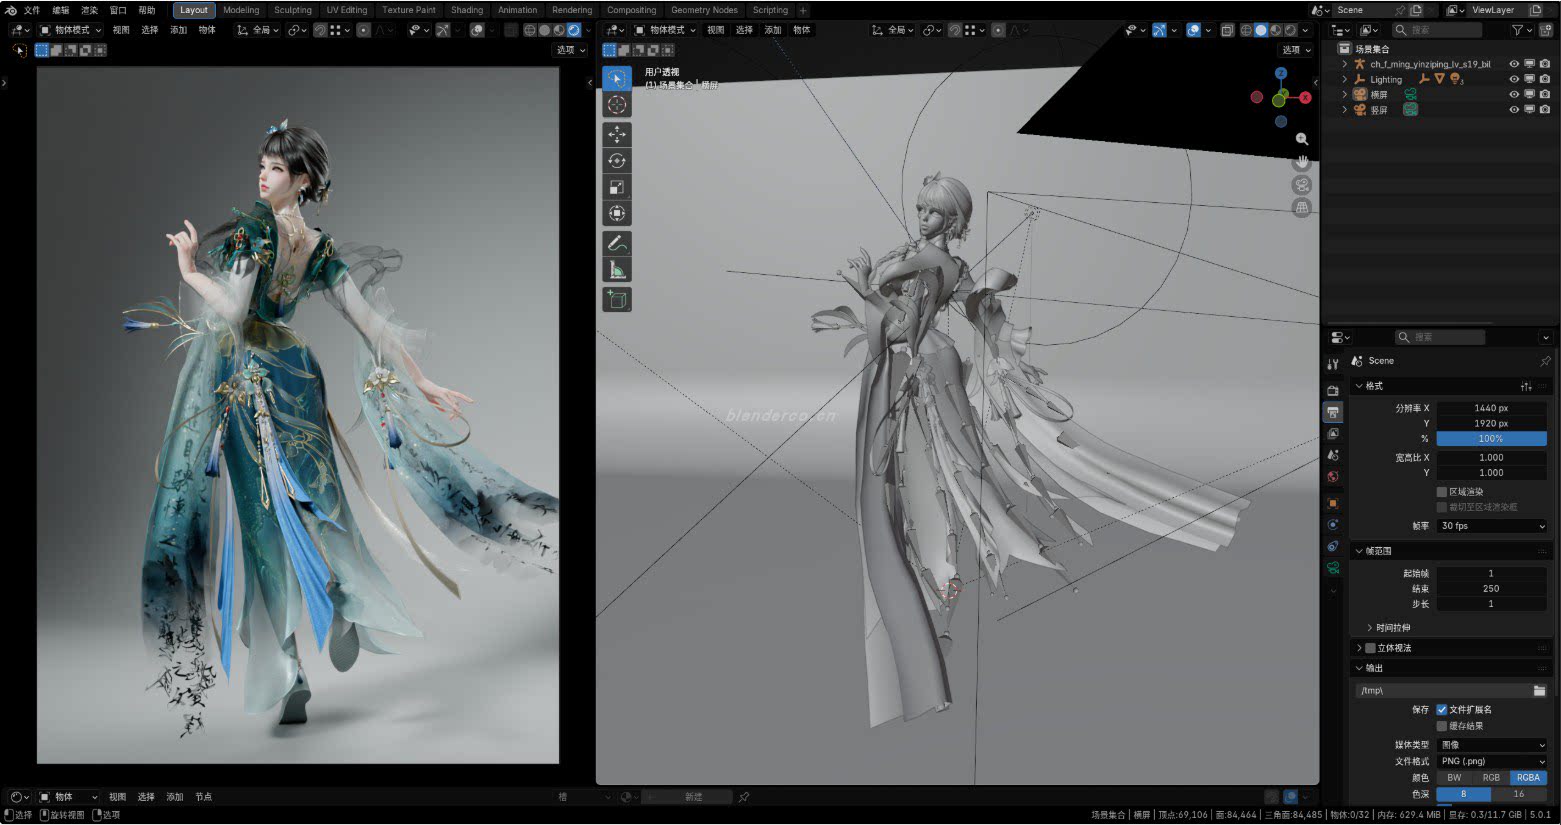Uncheck the 文件扩展名 checkbox
1561x825 pixels.
tap(1442, 710)
